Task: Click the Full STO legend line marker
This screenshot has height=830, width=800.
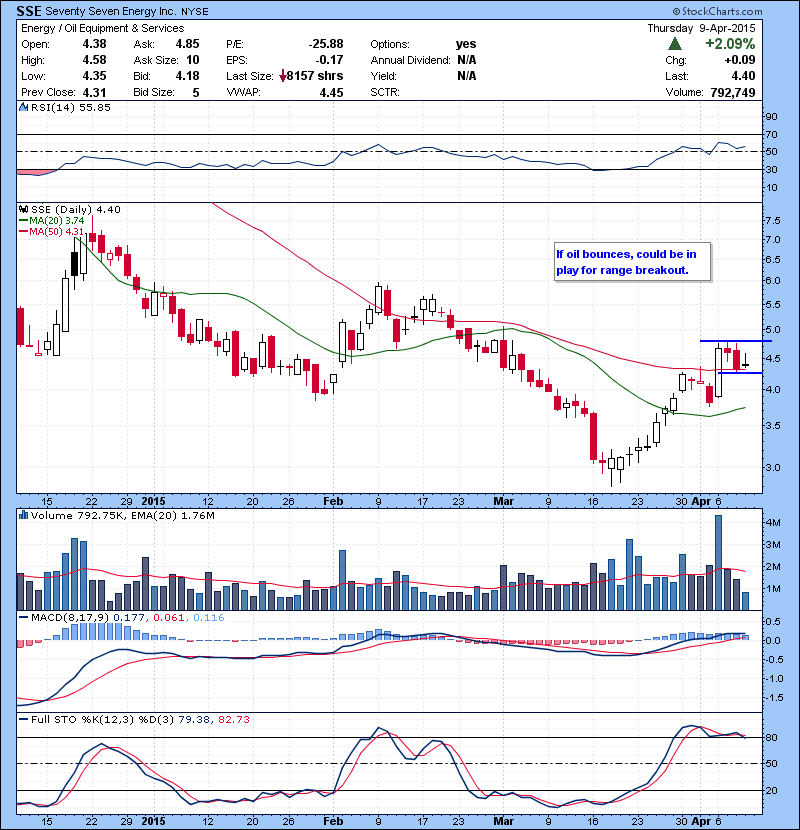Action: (x=23, y=719)
